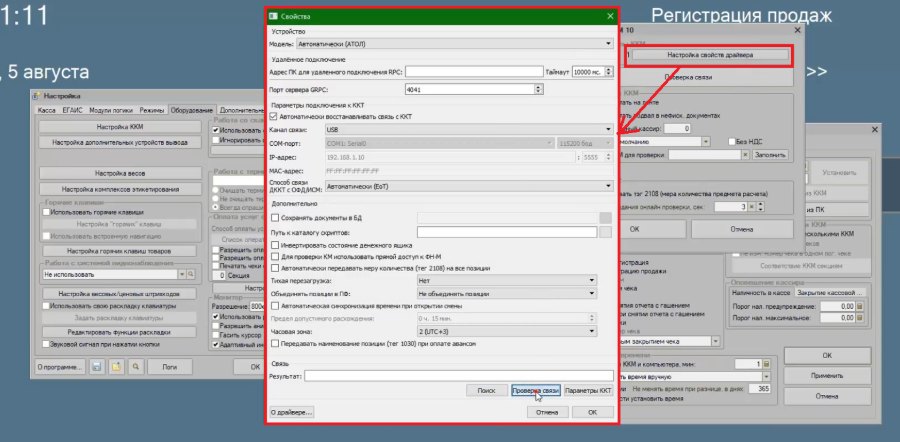Open Настройка комплексов этикетирования

click(x=120, y=189)
